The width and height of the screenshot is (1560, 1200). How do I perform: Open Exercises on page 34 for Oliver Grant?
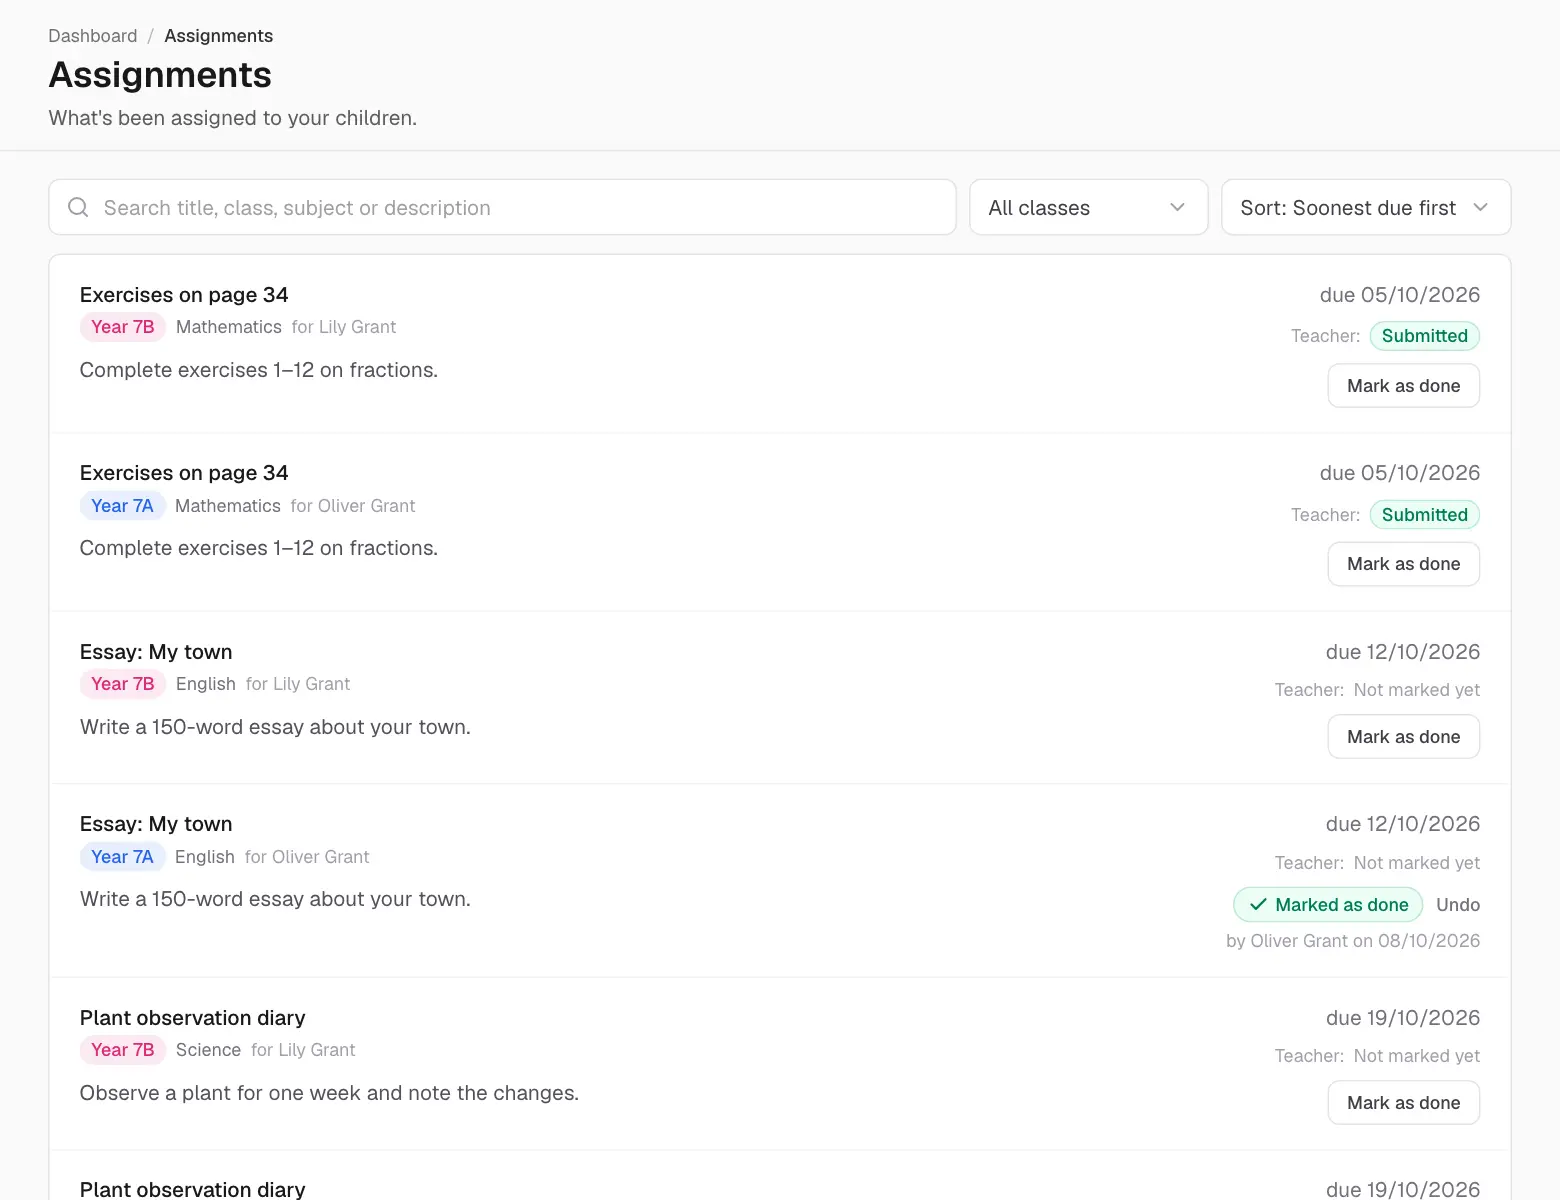pyautogui.click(x=184, y=473)
